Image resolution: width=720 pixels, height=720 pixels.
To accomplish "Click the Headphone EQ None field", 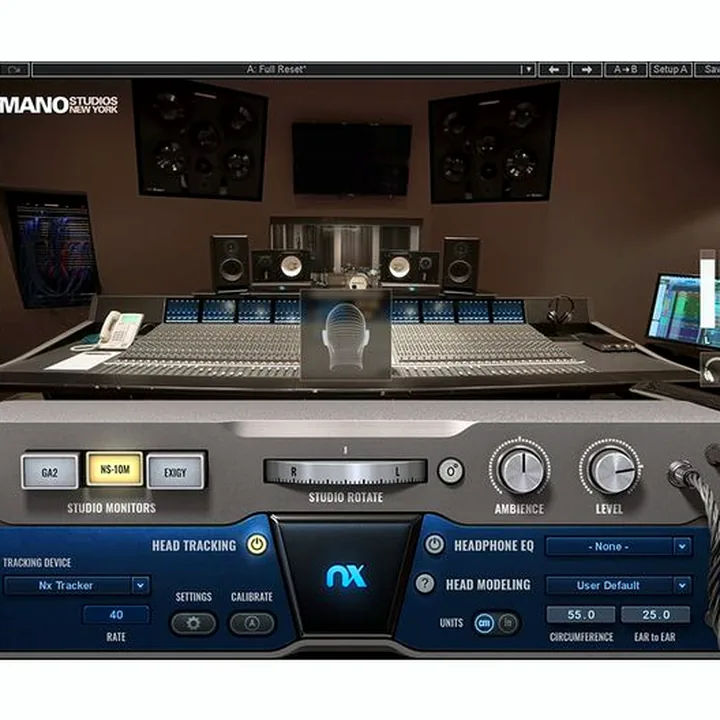I will click(x=609, y=546).
